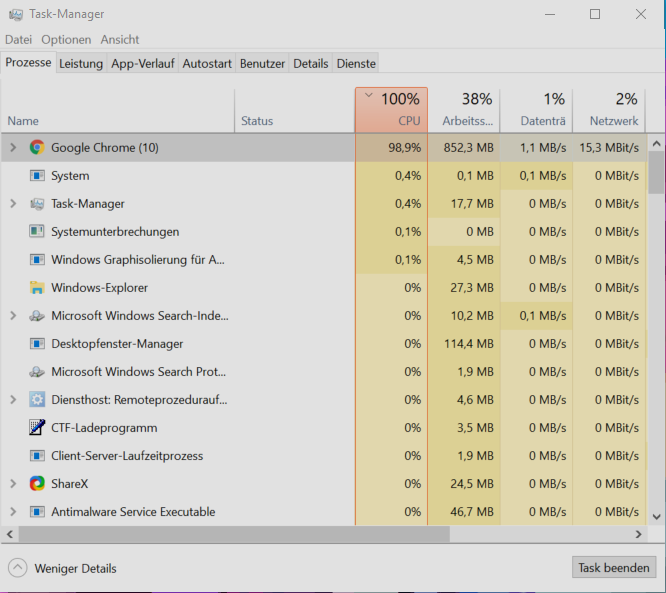Click the scroll-down arrow of process list

pos(656,517)
